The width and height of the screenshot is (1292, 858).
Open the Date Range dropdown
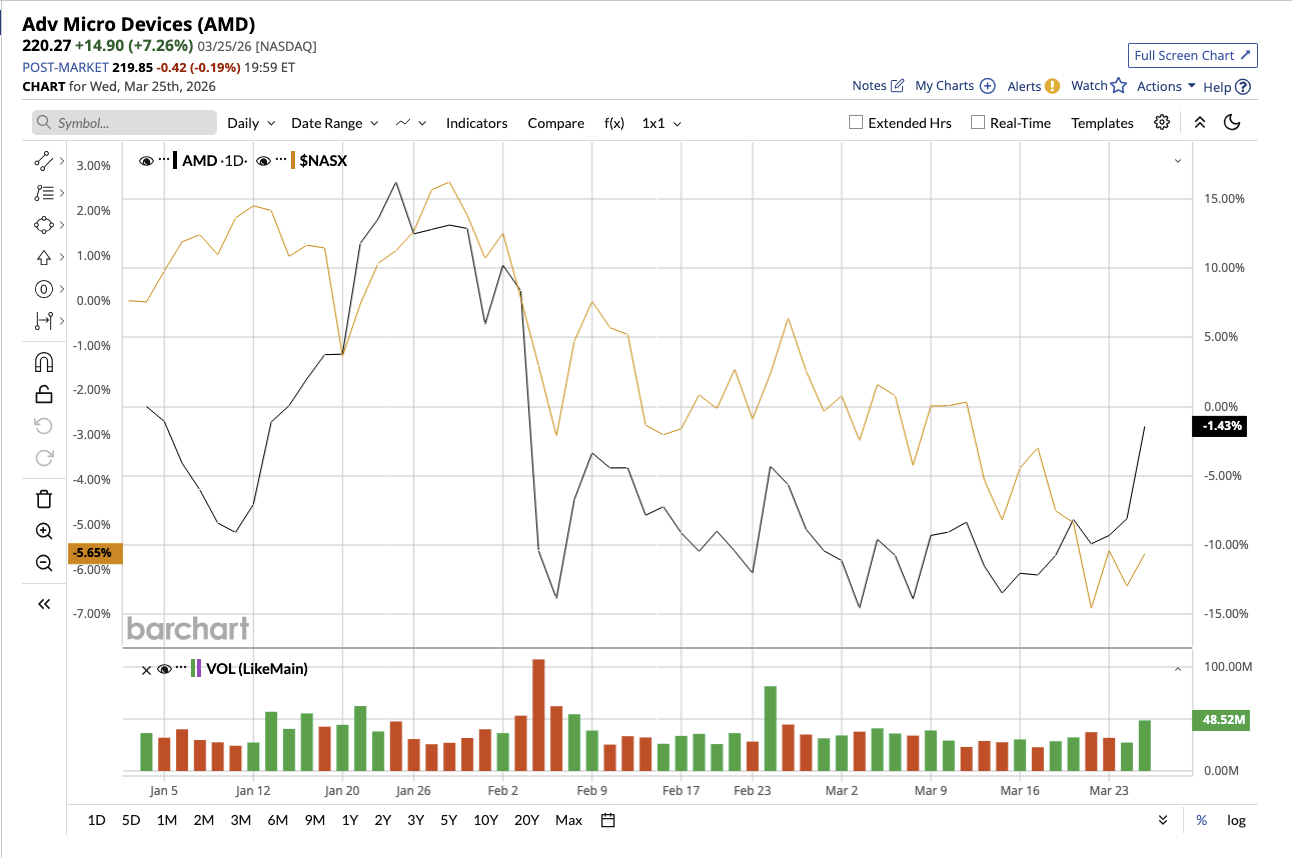point(335,123)
